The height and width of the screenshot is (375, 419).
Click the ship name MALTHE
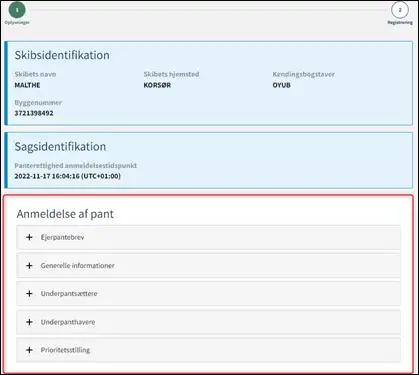(x=27, y=85)
